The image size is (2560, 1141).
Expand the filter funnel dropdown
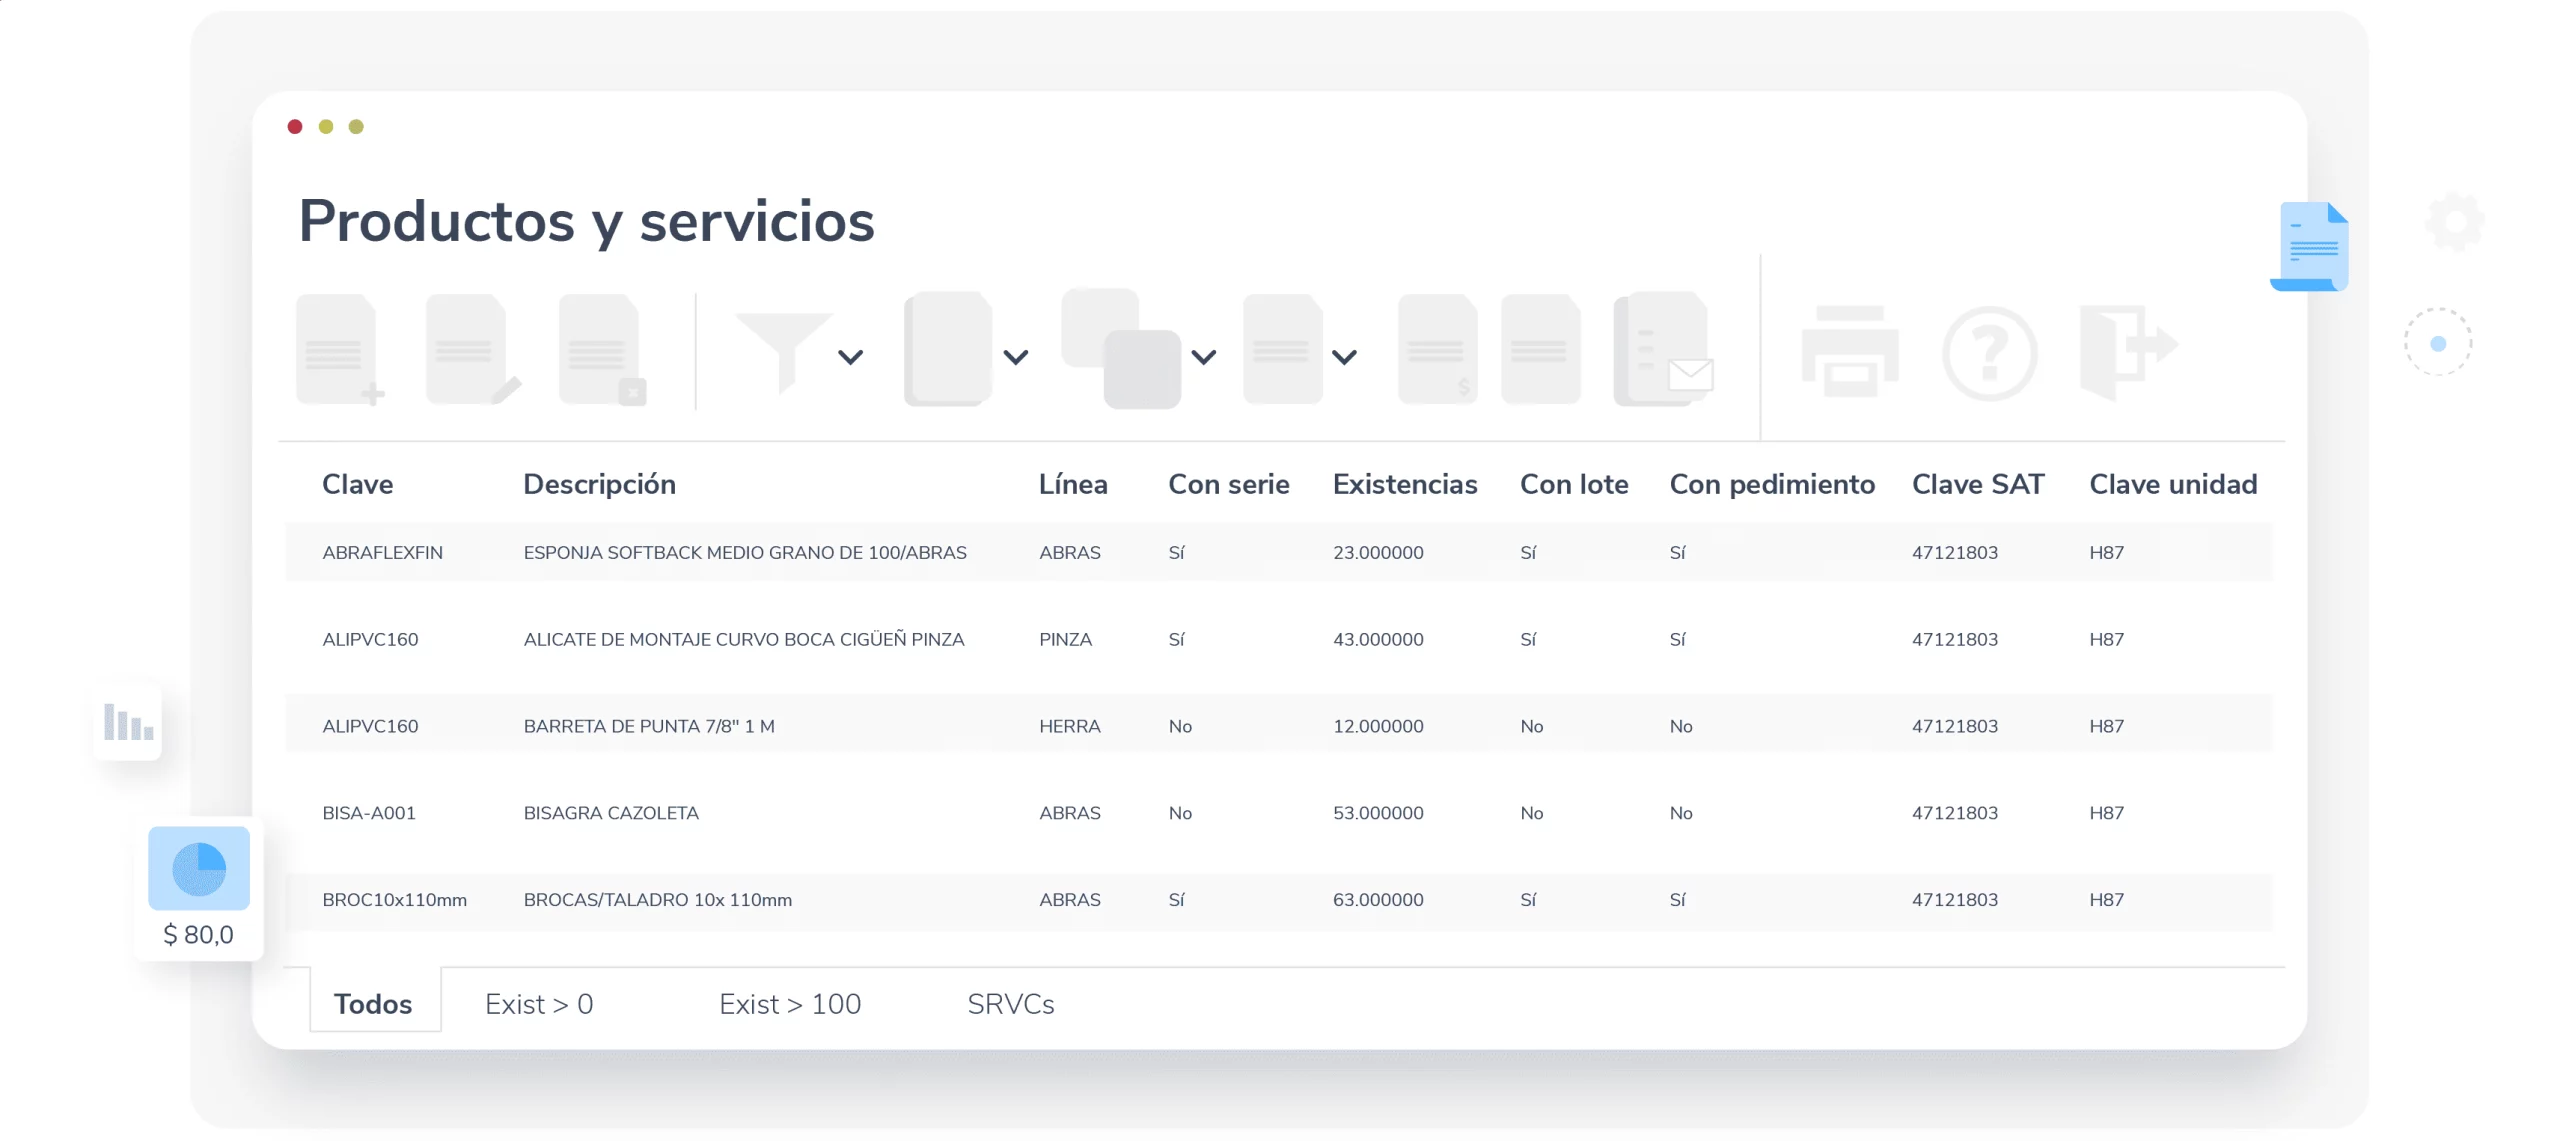(x=850, y=355)
